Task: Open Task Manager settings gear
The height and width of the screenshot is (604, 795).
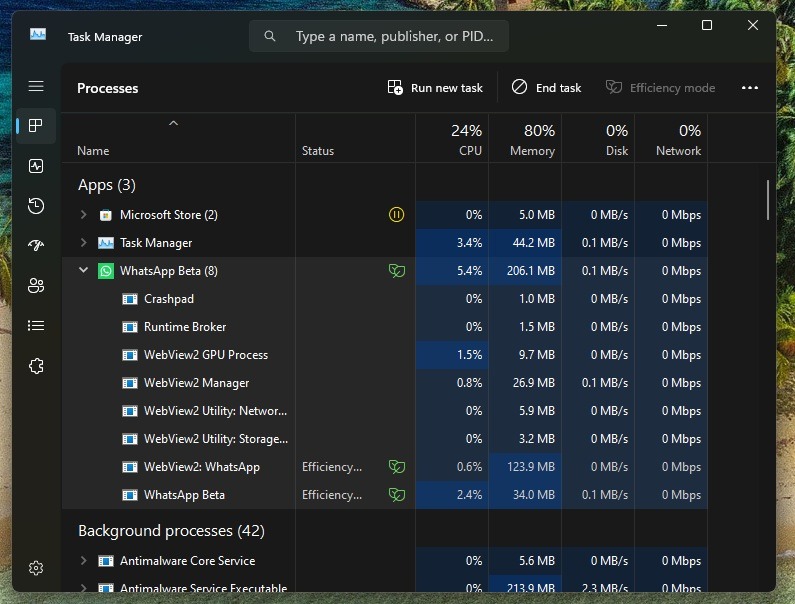Action: coord(36,568)
